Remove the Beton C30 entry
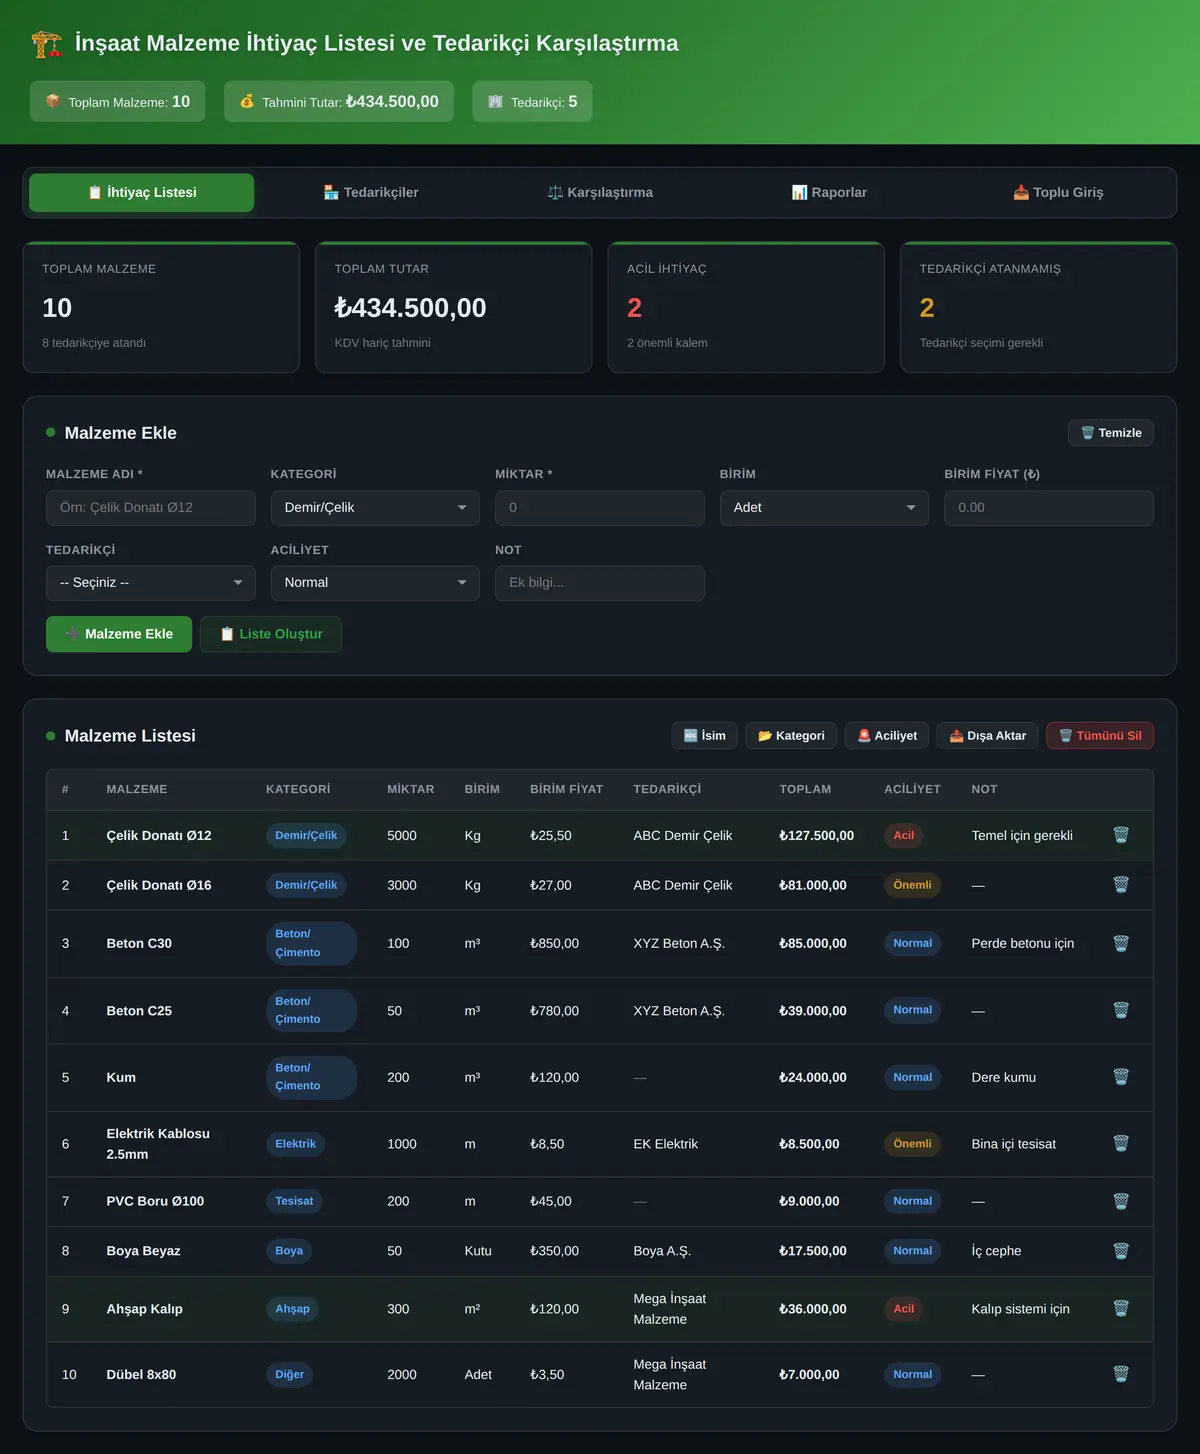1200x1454 pixels. pos(1121,943)
